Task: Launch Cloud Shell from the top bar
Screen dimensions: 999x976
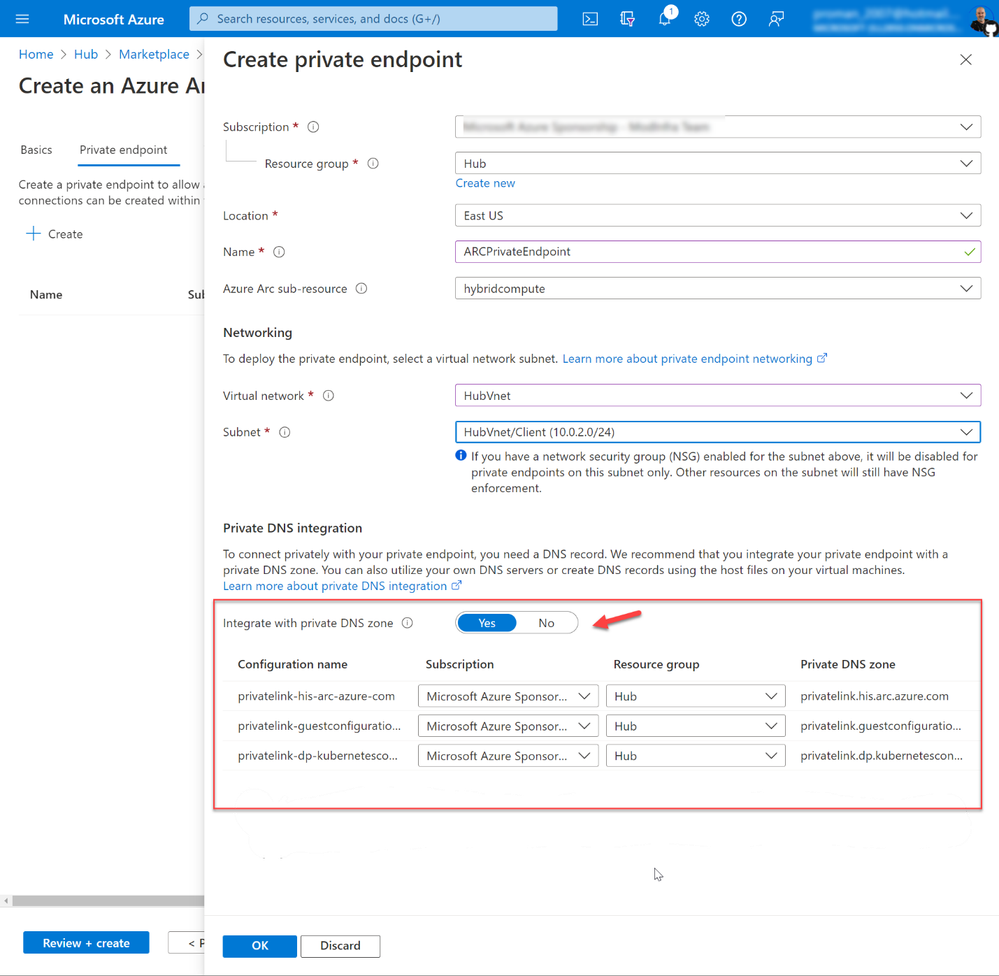Action: (x=590, y=19)
